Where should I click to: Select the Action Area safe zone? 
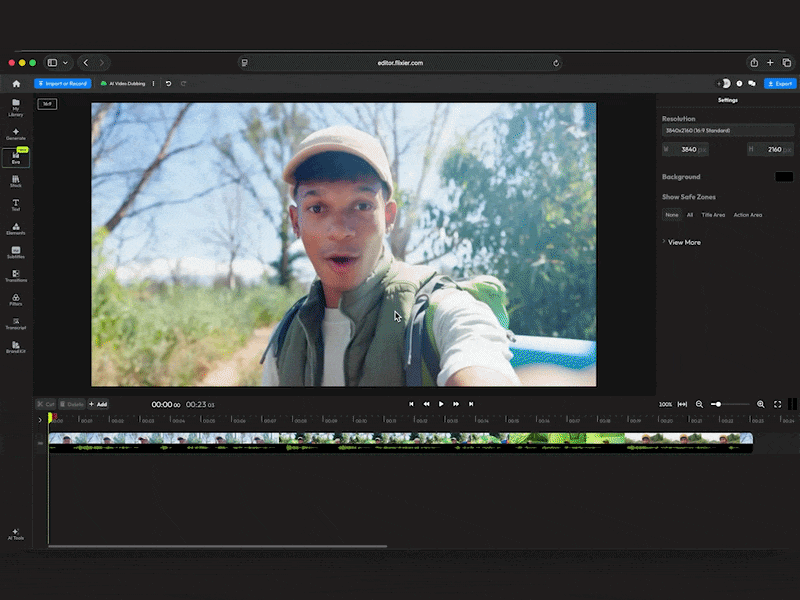[x=747, y=215]
